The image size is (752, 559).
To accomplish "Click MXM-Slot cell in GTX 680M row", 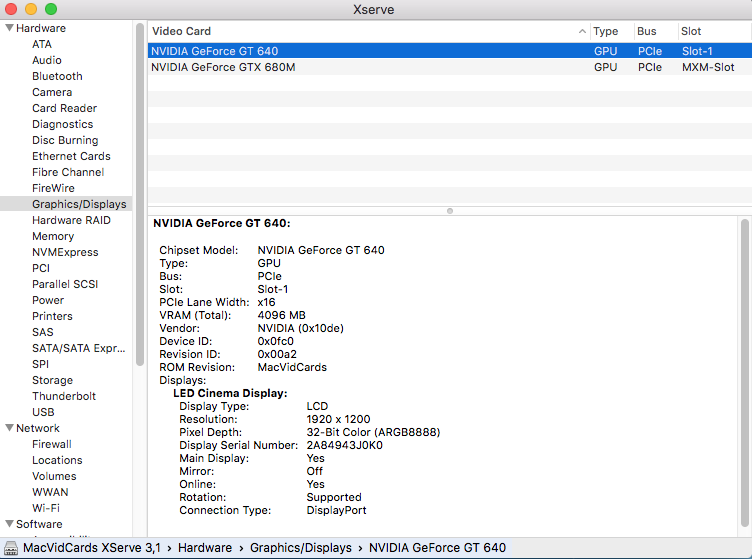I will [708, 67].
